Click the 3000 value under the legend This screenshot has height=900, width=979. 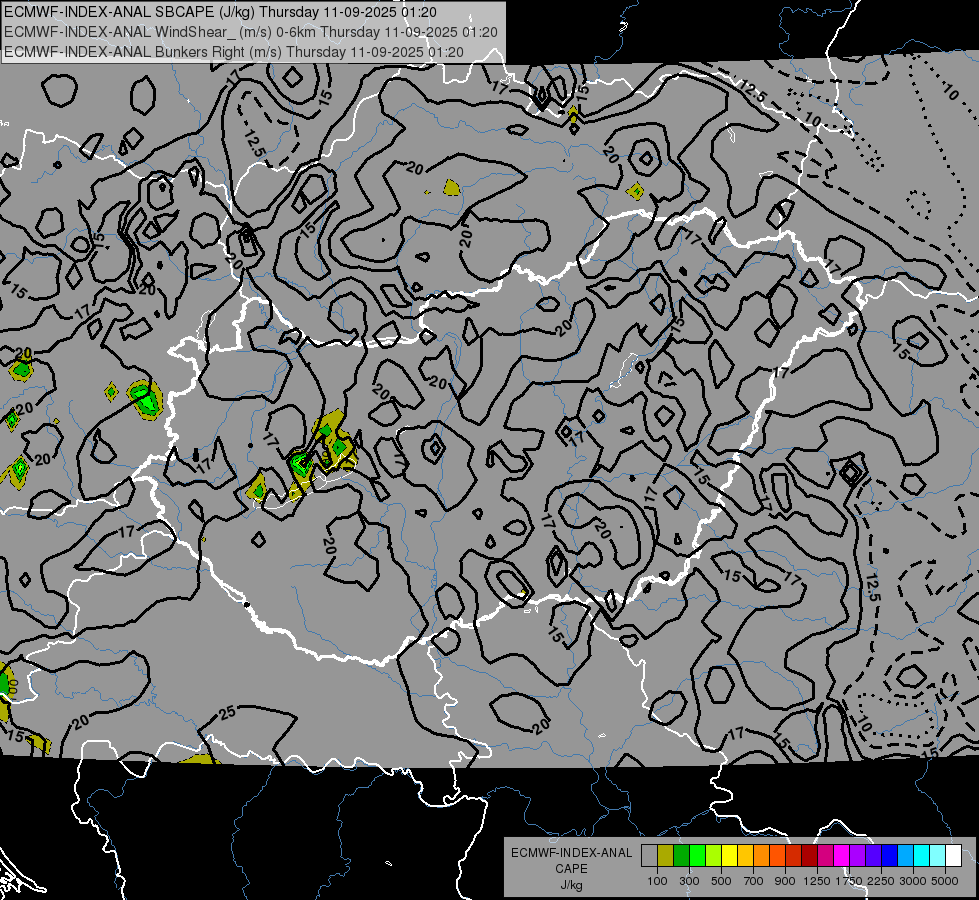click(x=913, y=881)
